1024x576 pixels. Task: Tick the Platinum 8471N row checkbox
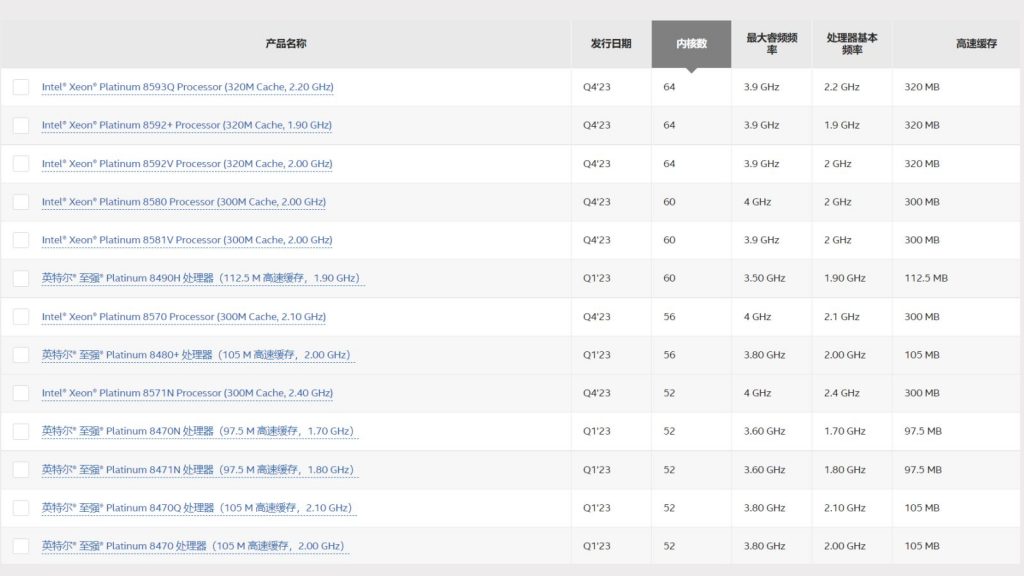click(21, 470)
